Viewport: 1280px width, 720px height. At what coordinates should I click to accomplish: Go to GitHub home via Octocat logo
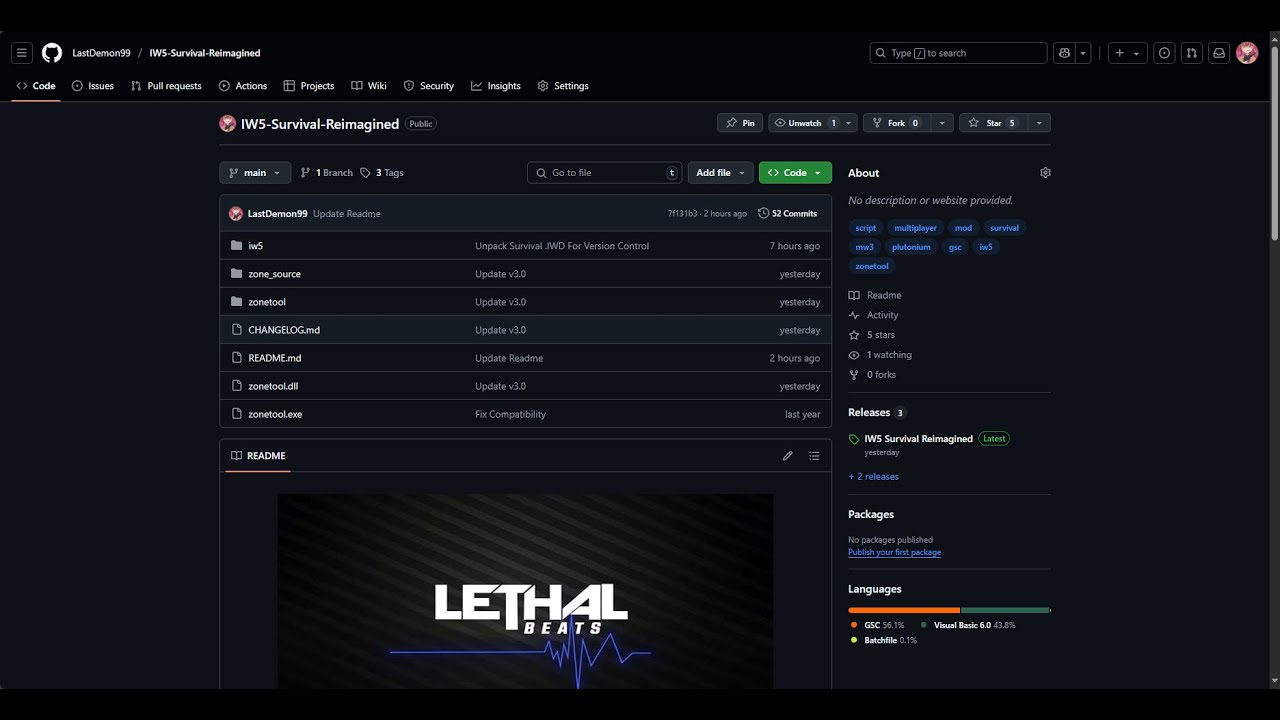52,53
